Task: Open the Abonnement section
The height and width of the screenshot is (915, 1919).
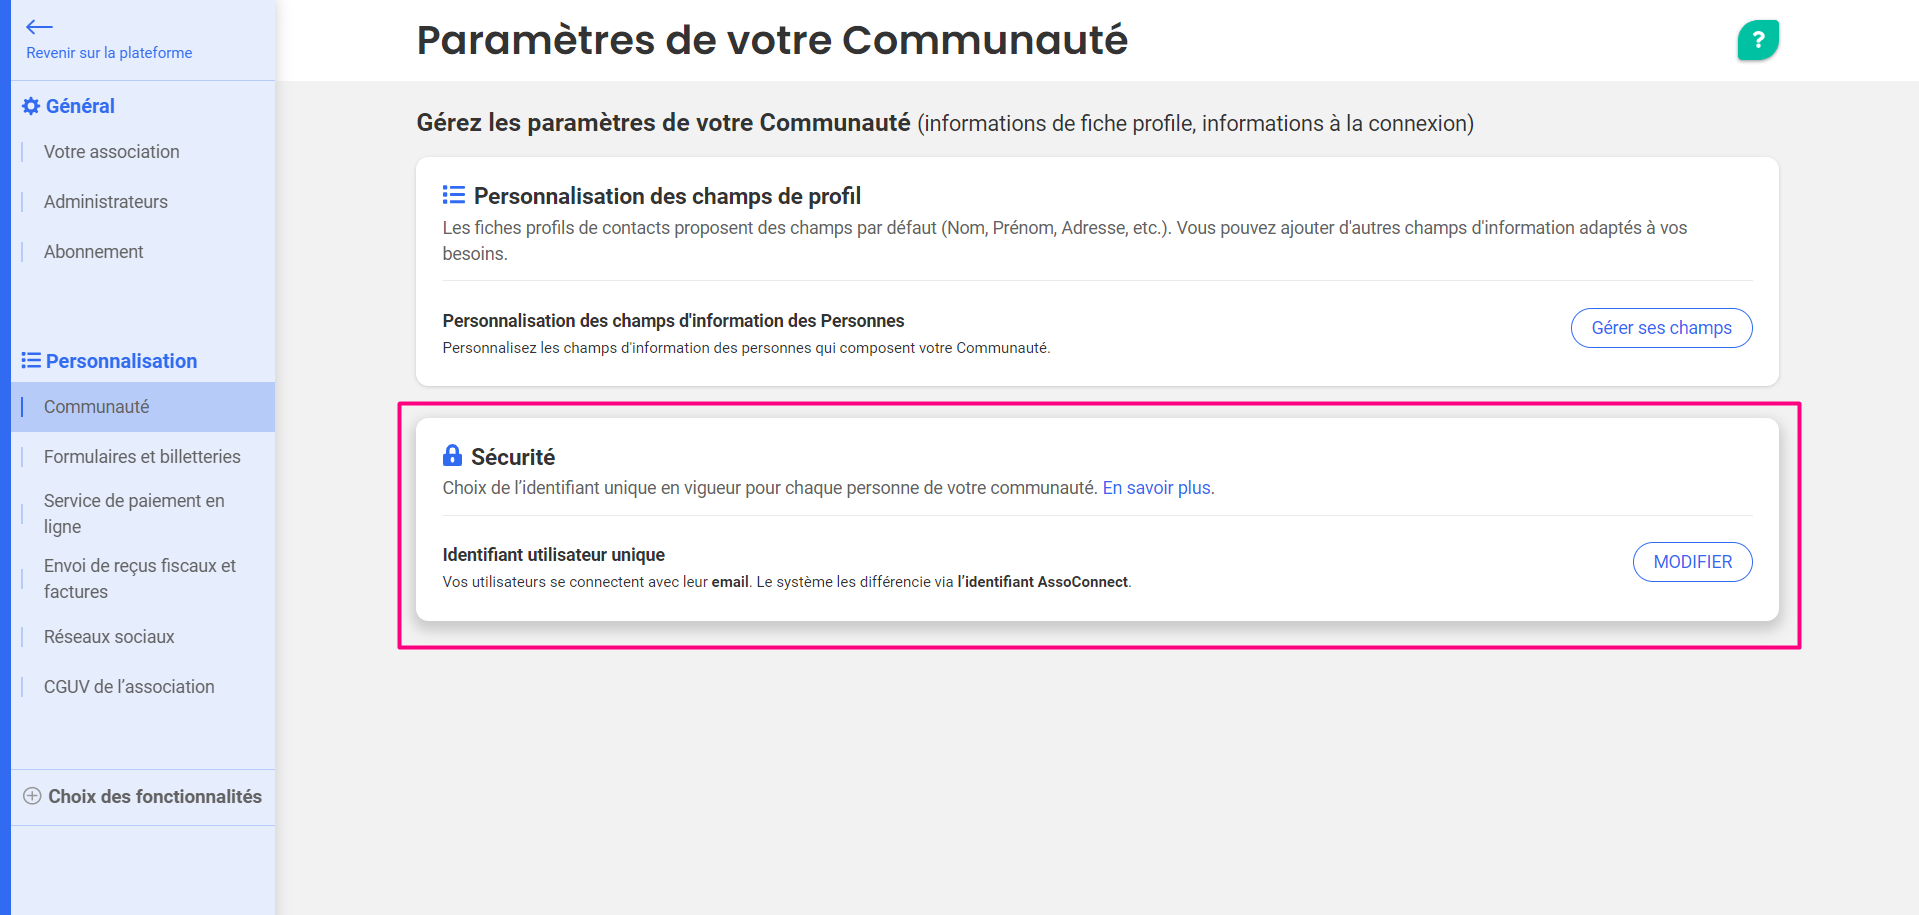Action: tap(93, 252)
